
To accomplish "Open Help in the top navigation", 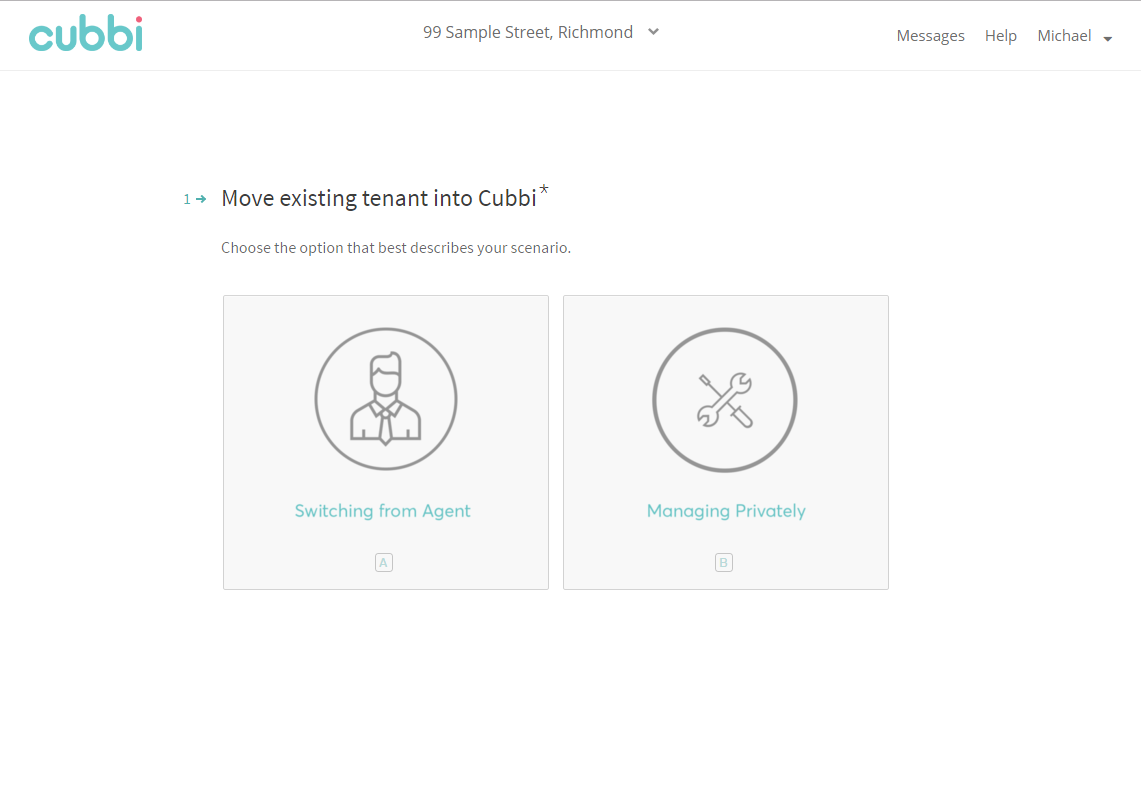I will 1000,36.
